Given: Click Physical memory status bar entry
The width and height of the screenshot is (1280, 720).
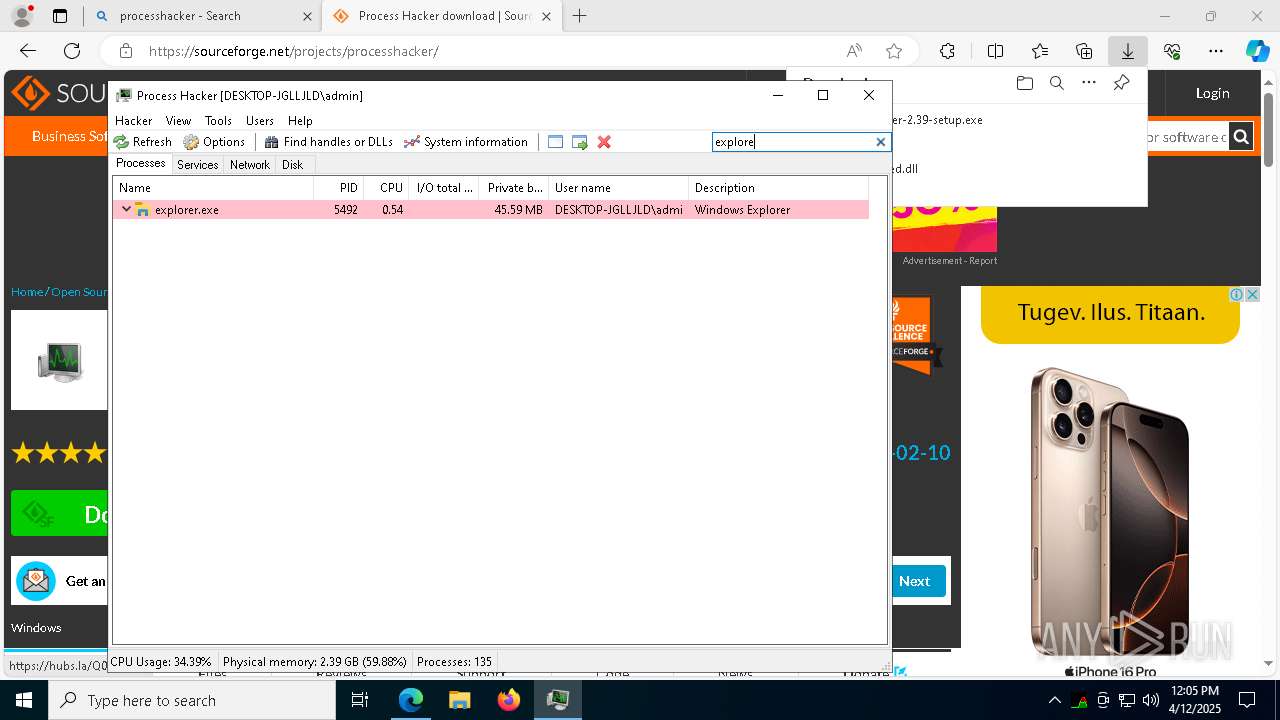Looking at the screenshot, I should [x=315, y=662].
